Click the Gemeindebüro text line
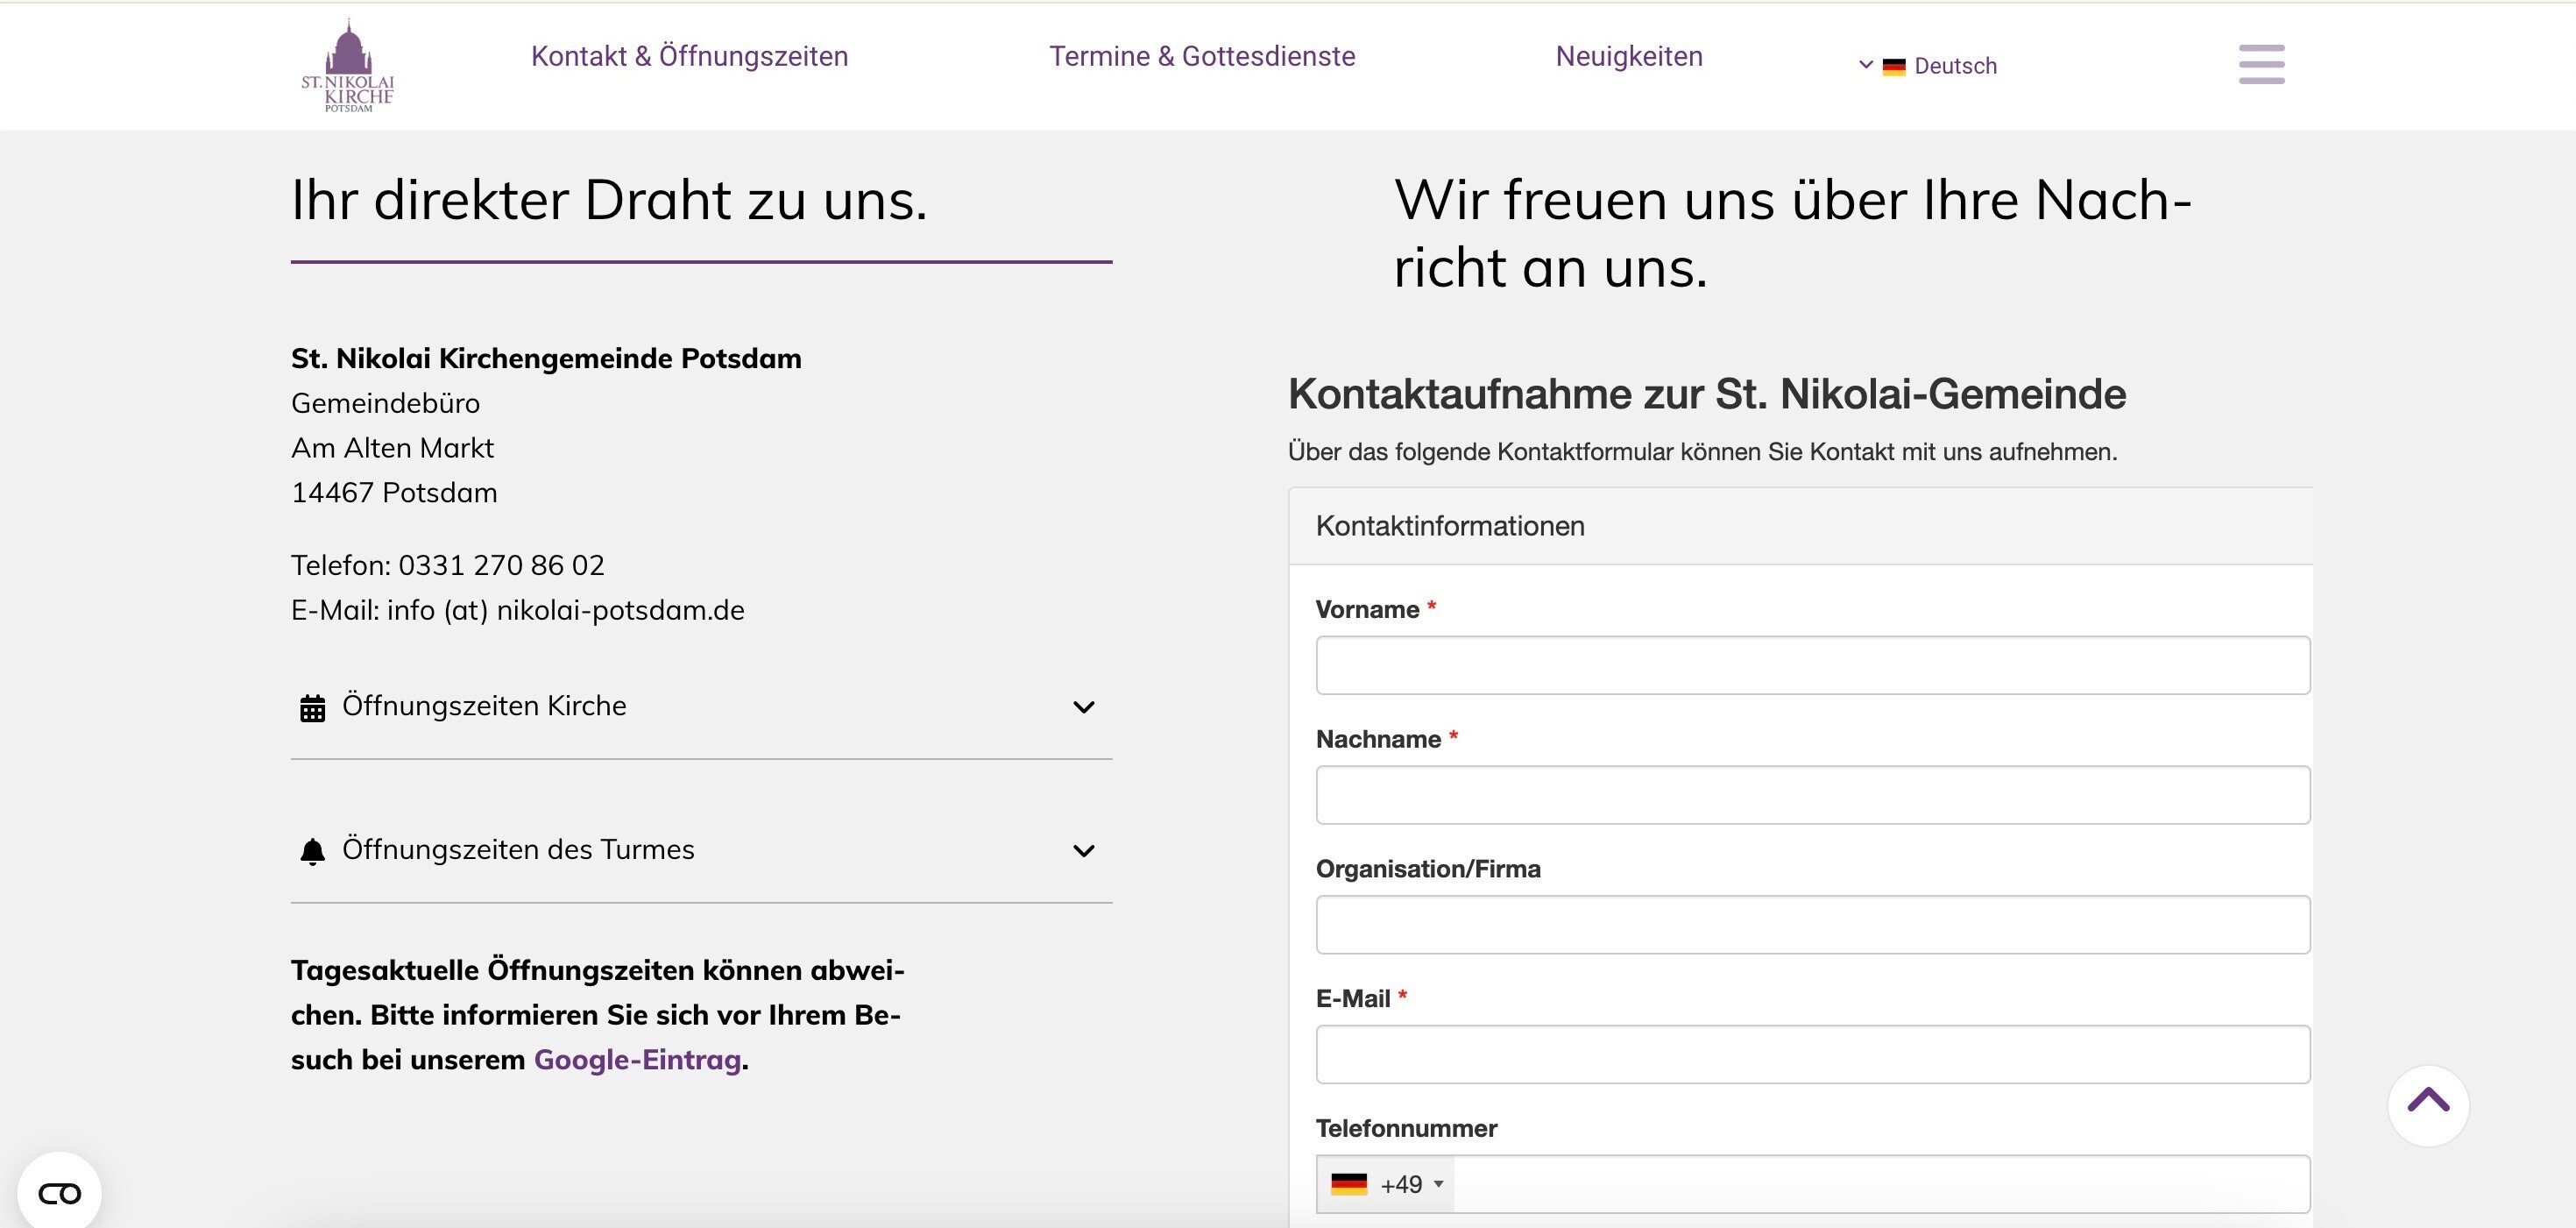The image size is (2576, 1228). pyautogui.click(x=385, y=403)
